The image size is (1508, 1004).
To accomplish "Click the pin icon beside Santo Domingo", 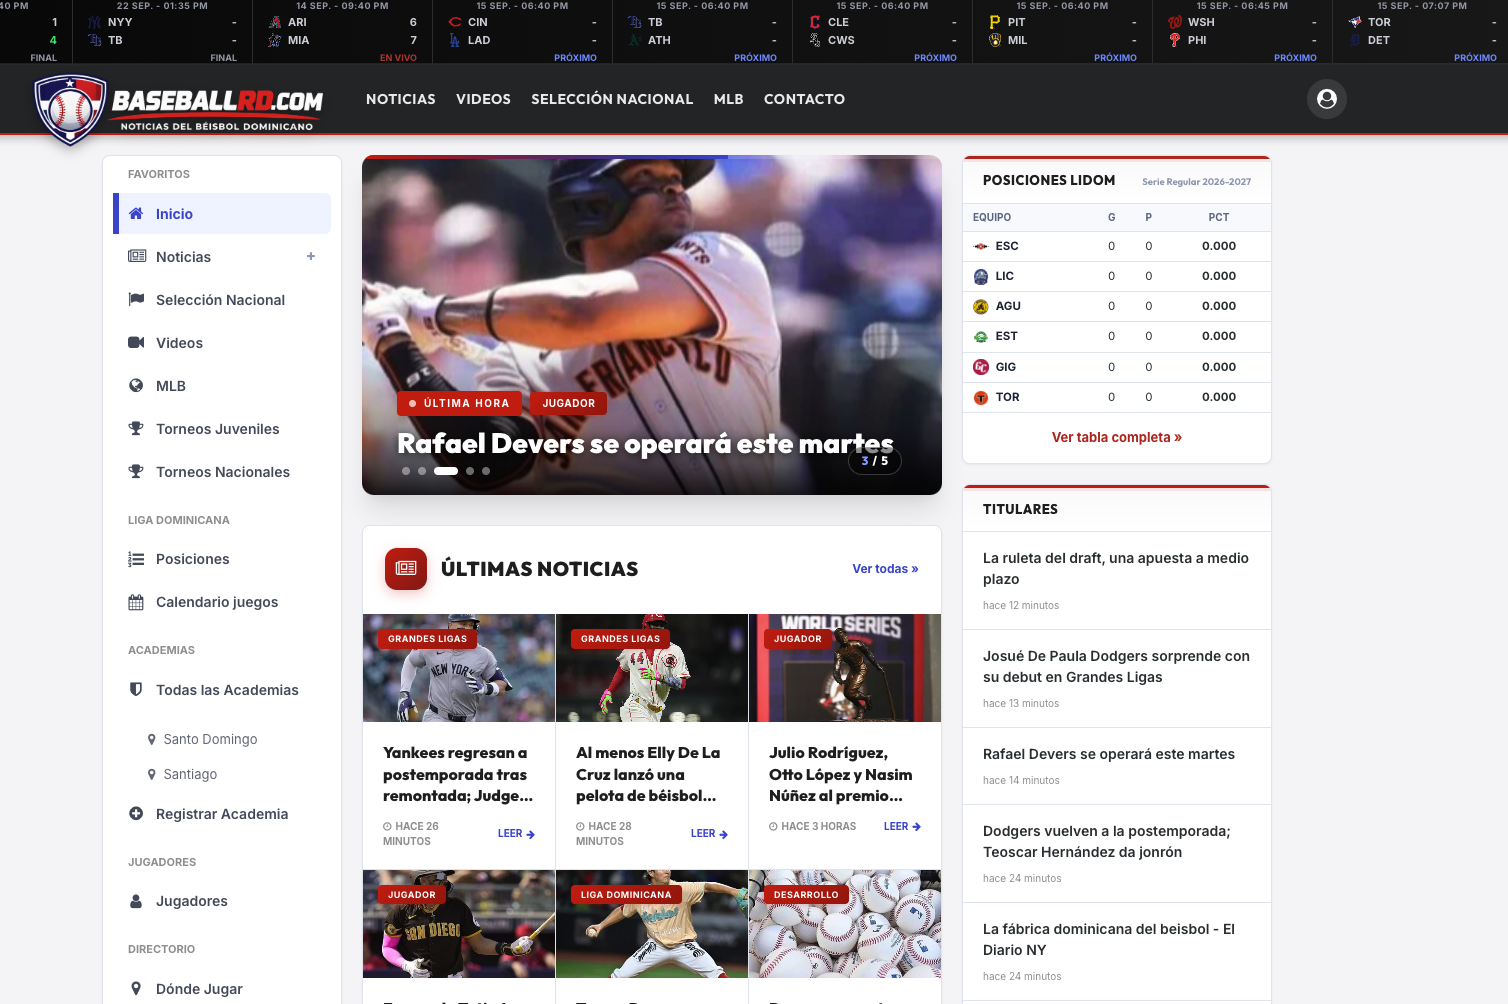I will coord(152,739).
